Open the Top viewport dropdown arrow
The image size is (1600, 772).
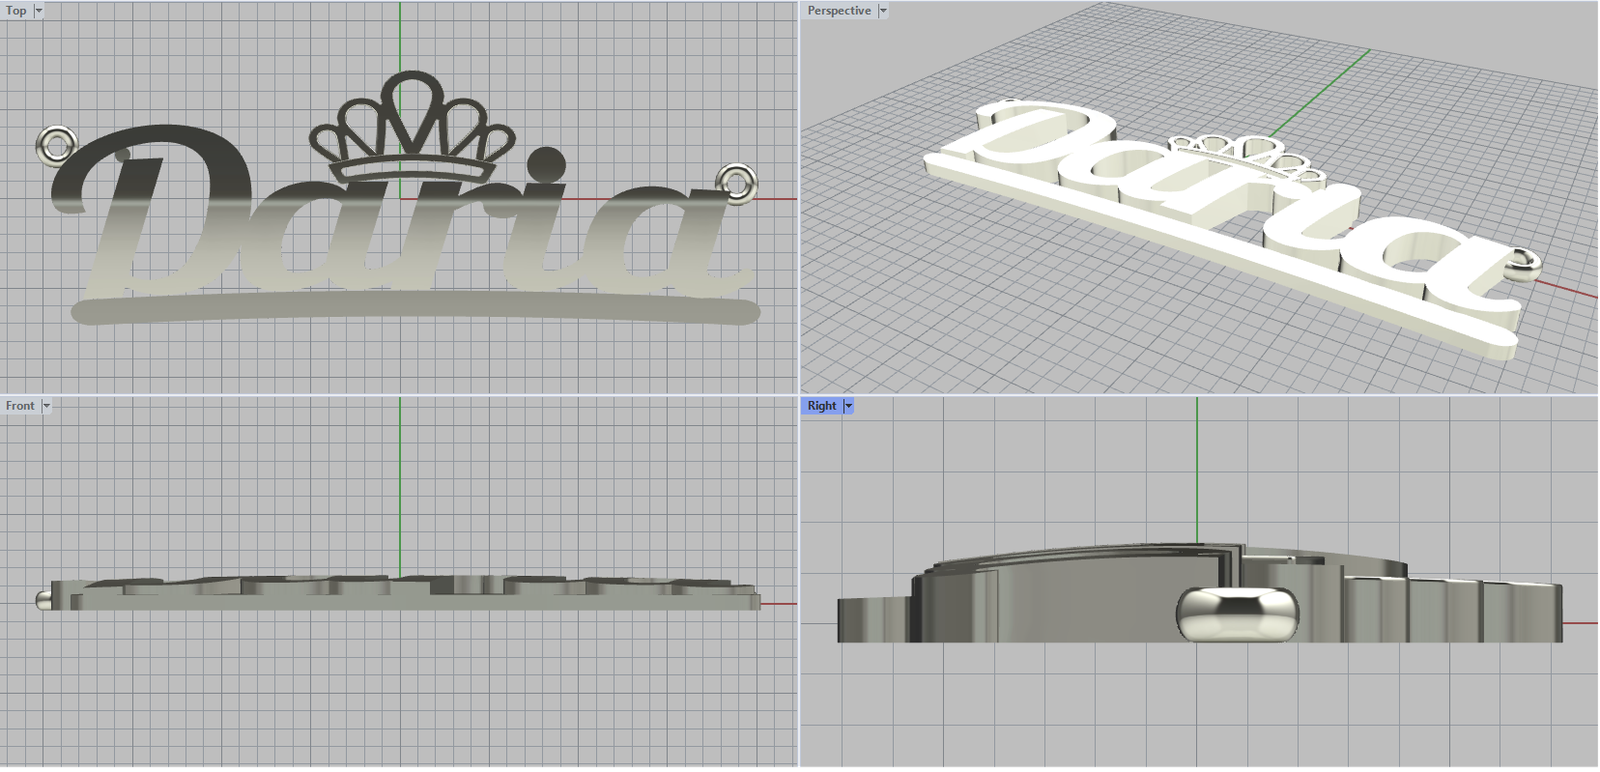coord(39,11)
